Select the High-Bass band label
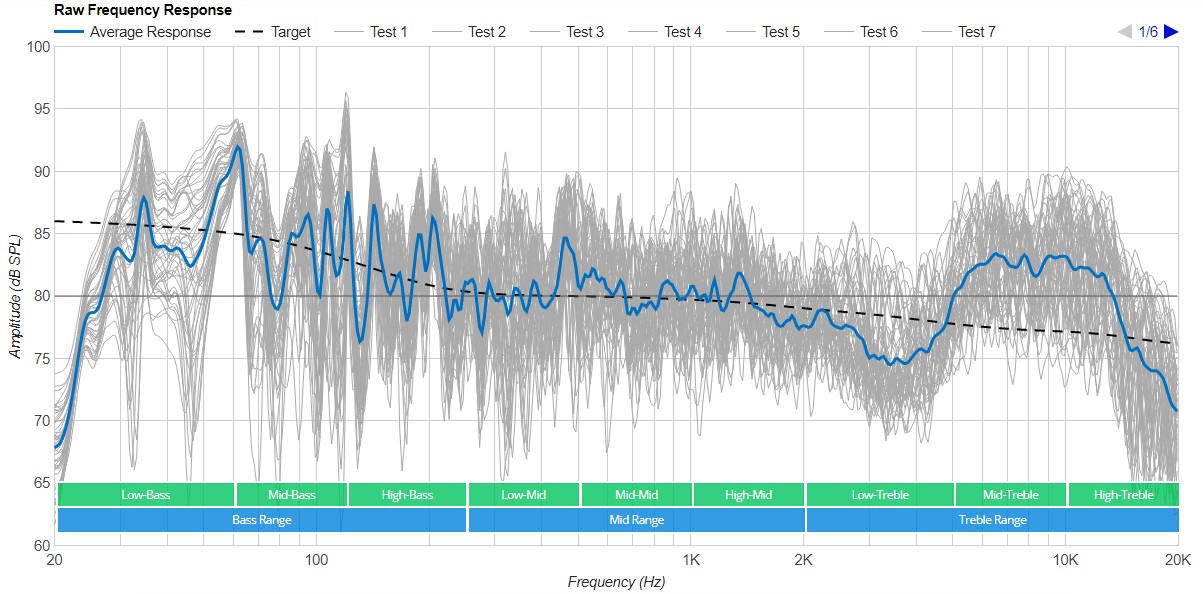Viewport: 1203px width, 594px height. click(x=408, y=494)
